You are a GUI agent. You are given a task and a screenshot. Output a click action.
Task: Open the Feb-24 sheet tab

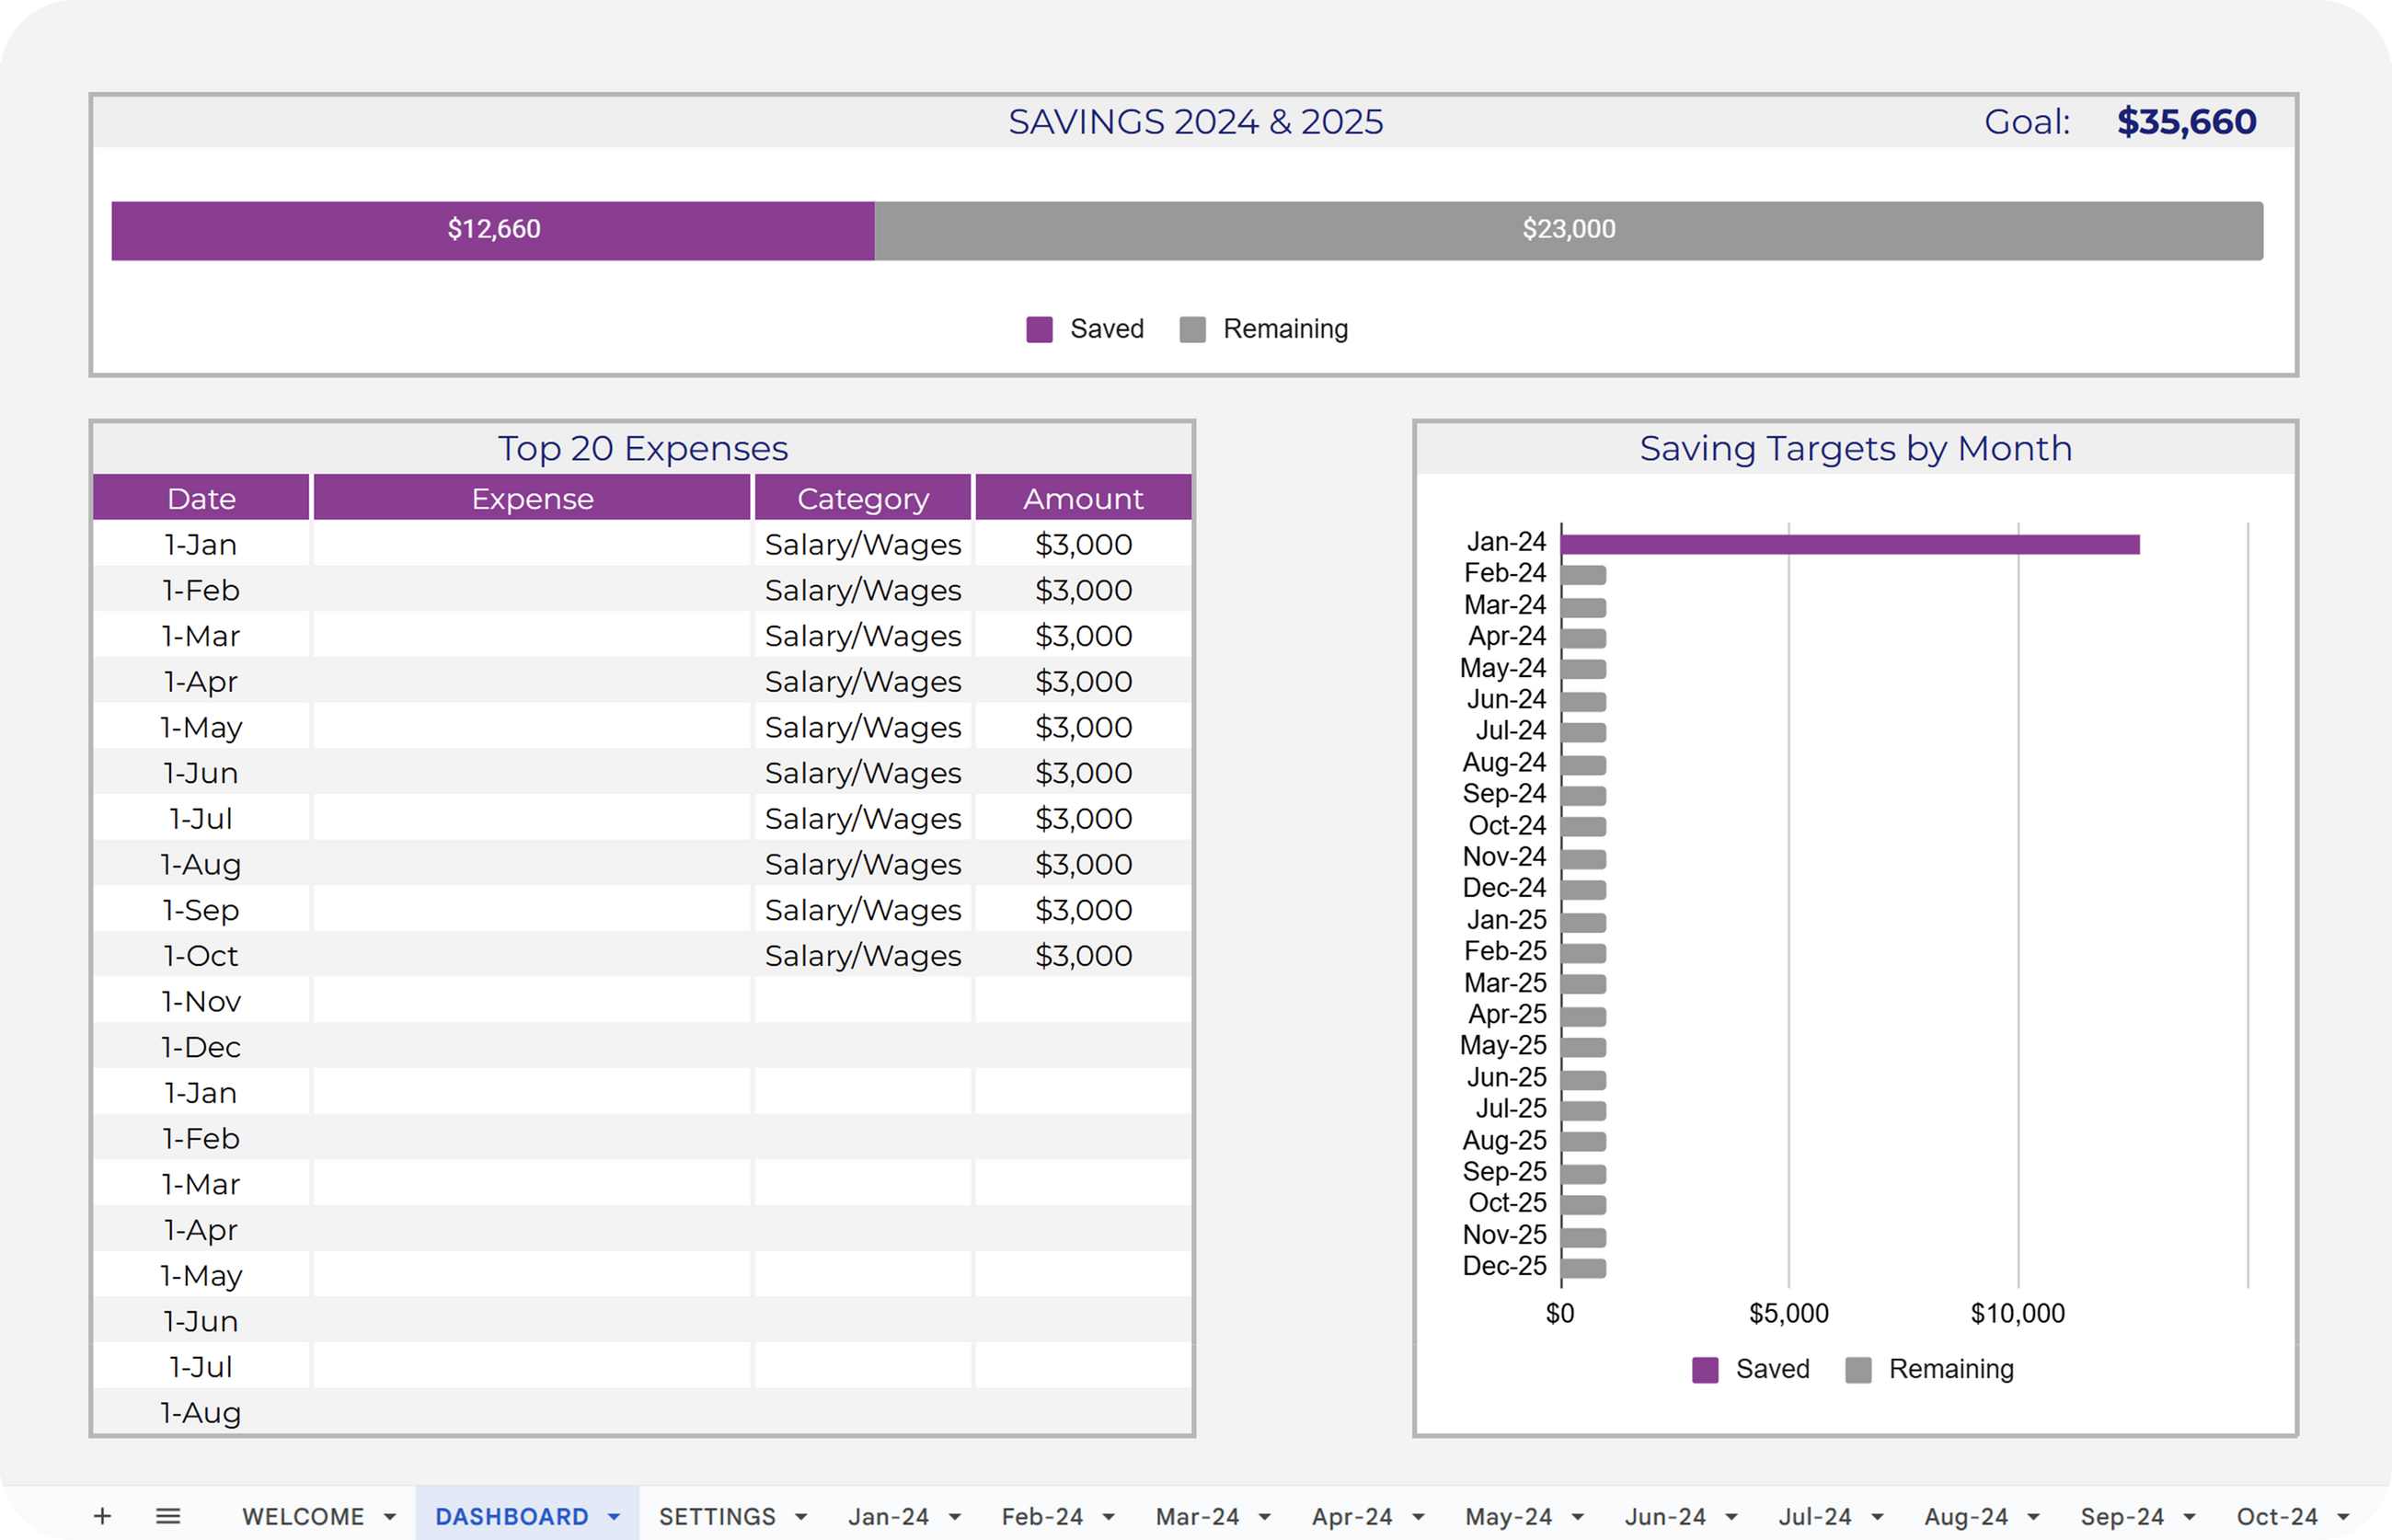coord(1042,1517)
